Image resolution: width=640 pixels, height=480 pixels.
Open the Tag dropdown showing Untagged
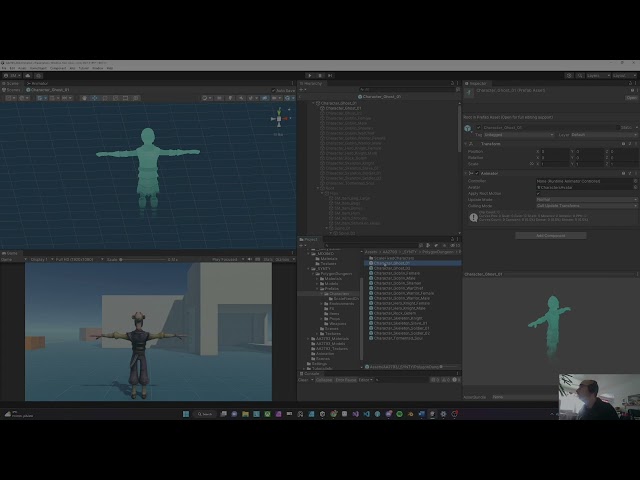pyautogui.click(x=518, y=135)
